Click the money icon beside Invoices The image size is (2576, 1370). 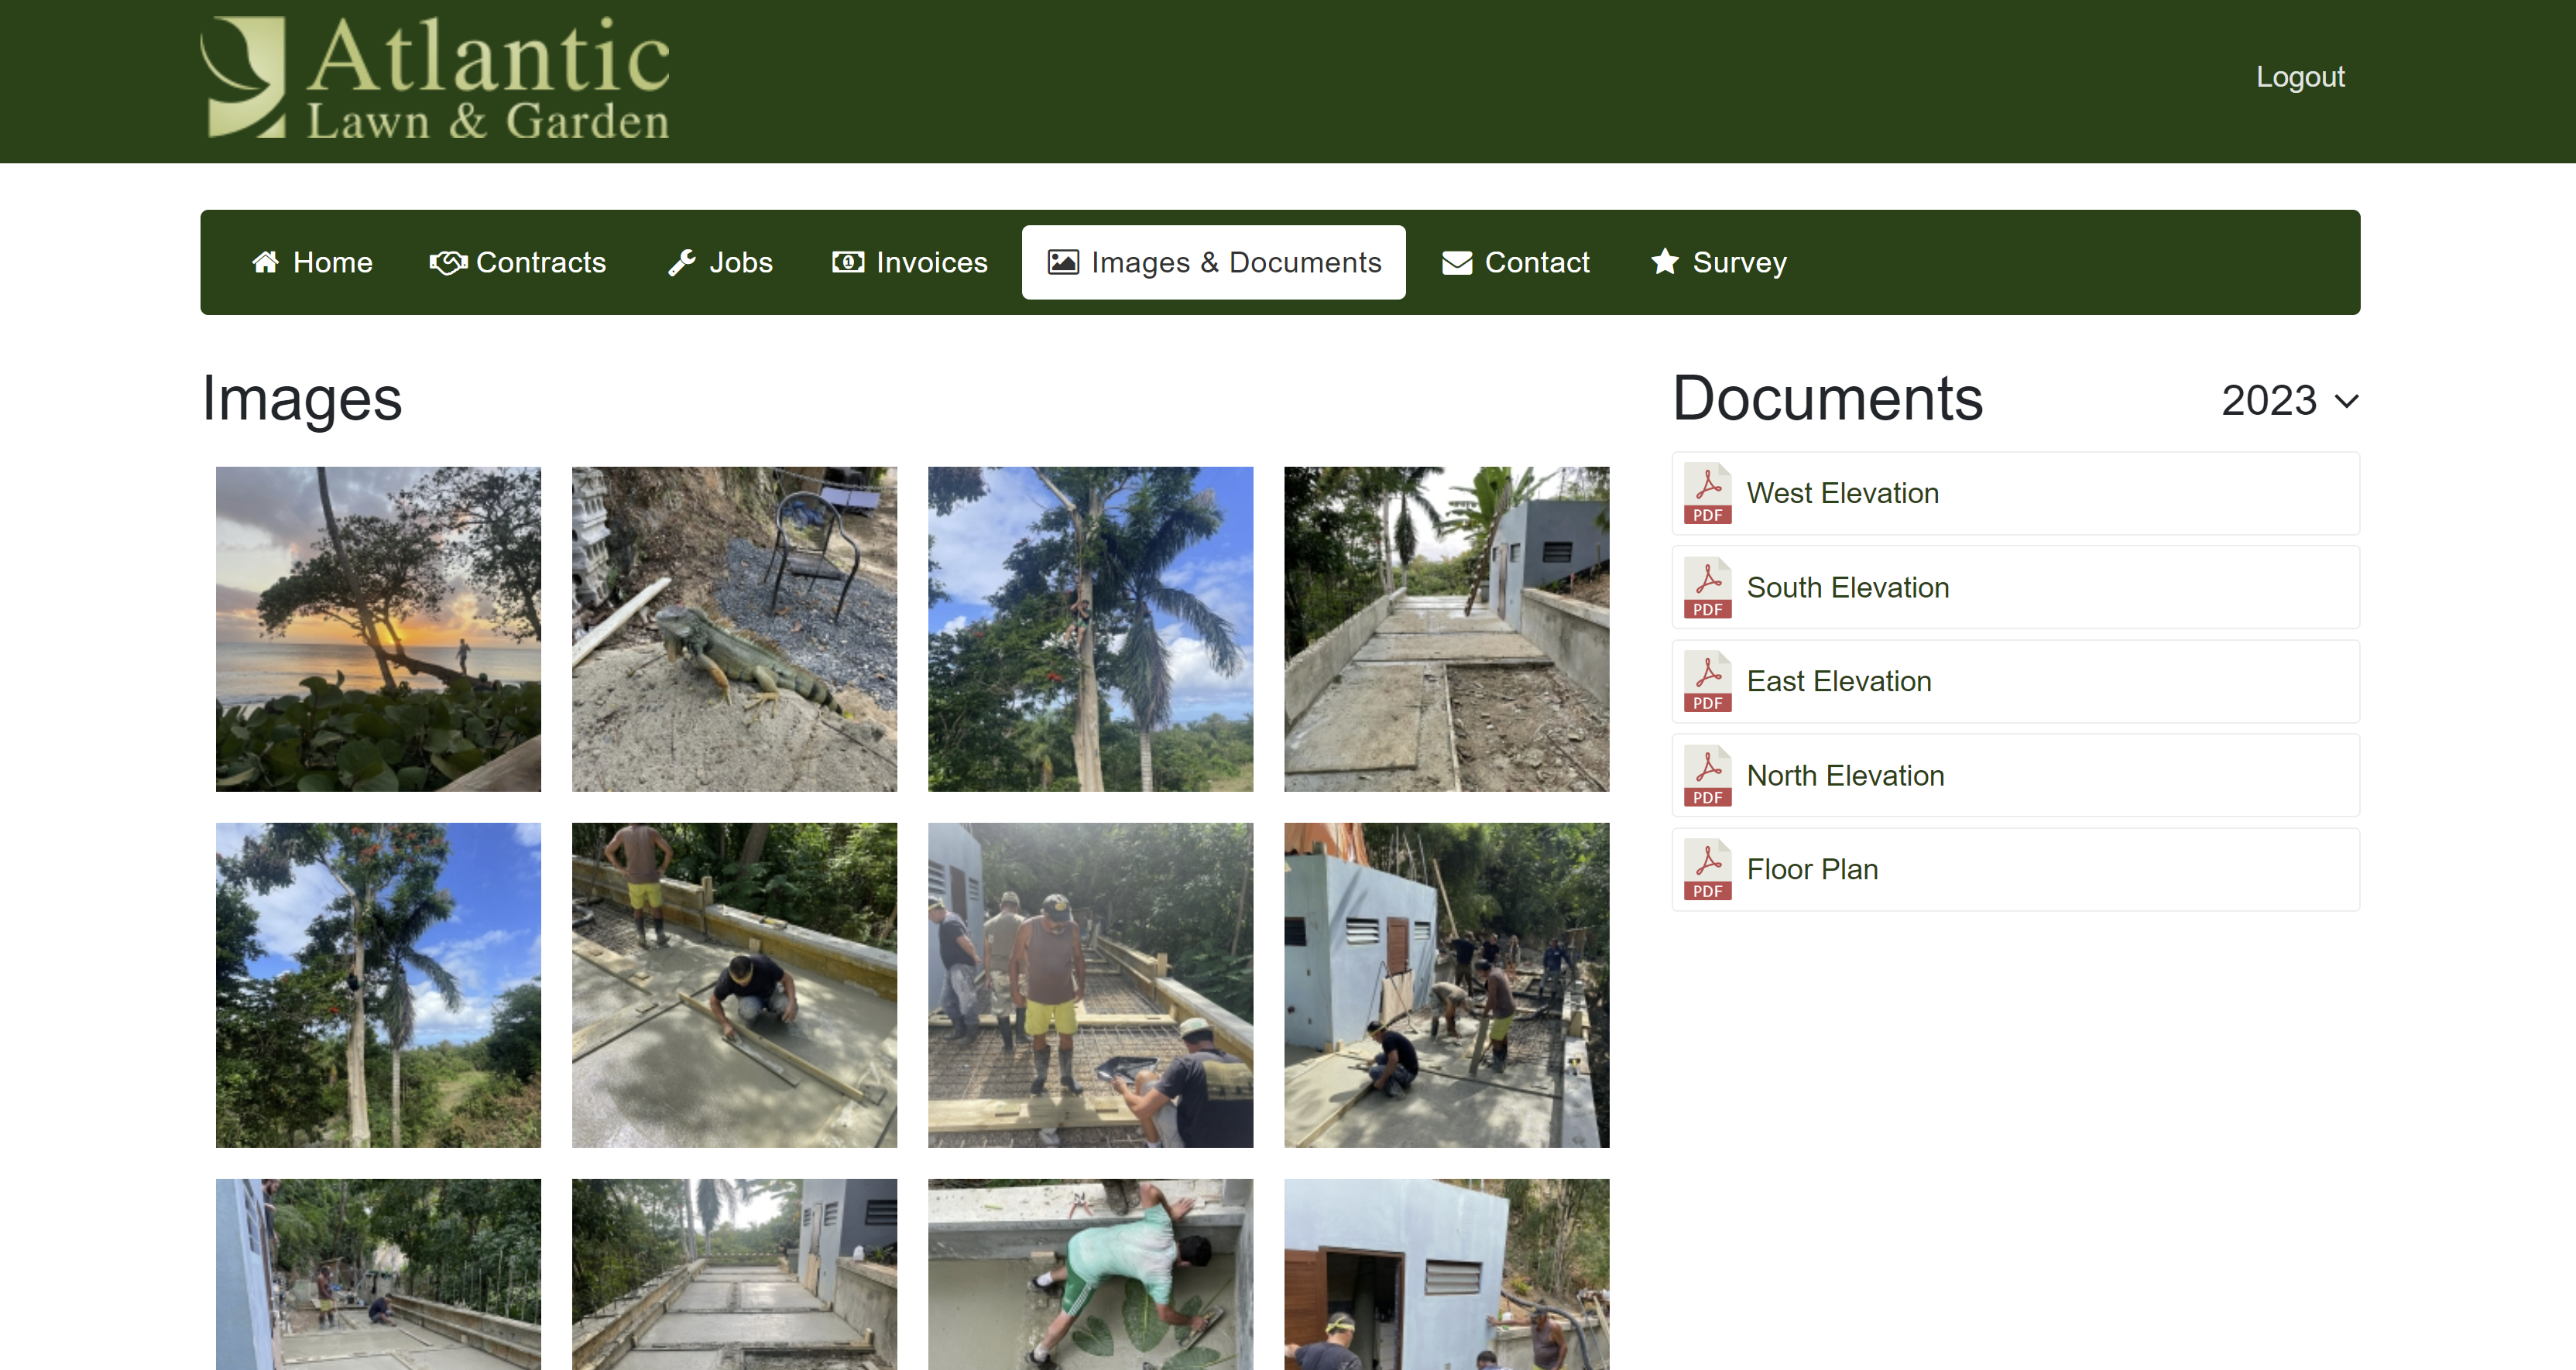[x=848, y=262]
